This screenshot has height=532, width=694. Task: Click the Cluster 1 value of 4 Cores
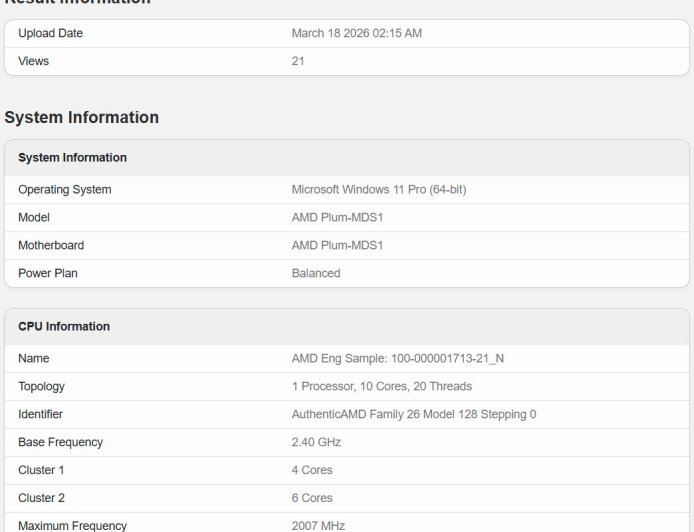click(x=312, y=470)
